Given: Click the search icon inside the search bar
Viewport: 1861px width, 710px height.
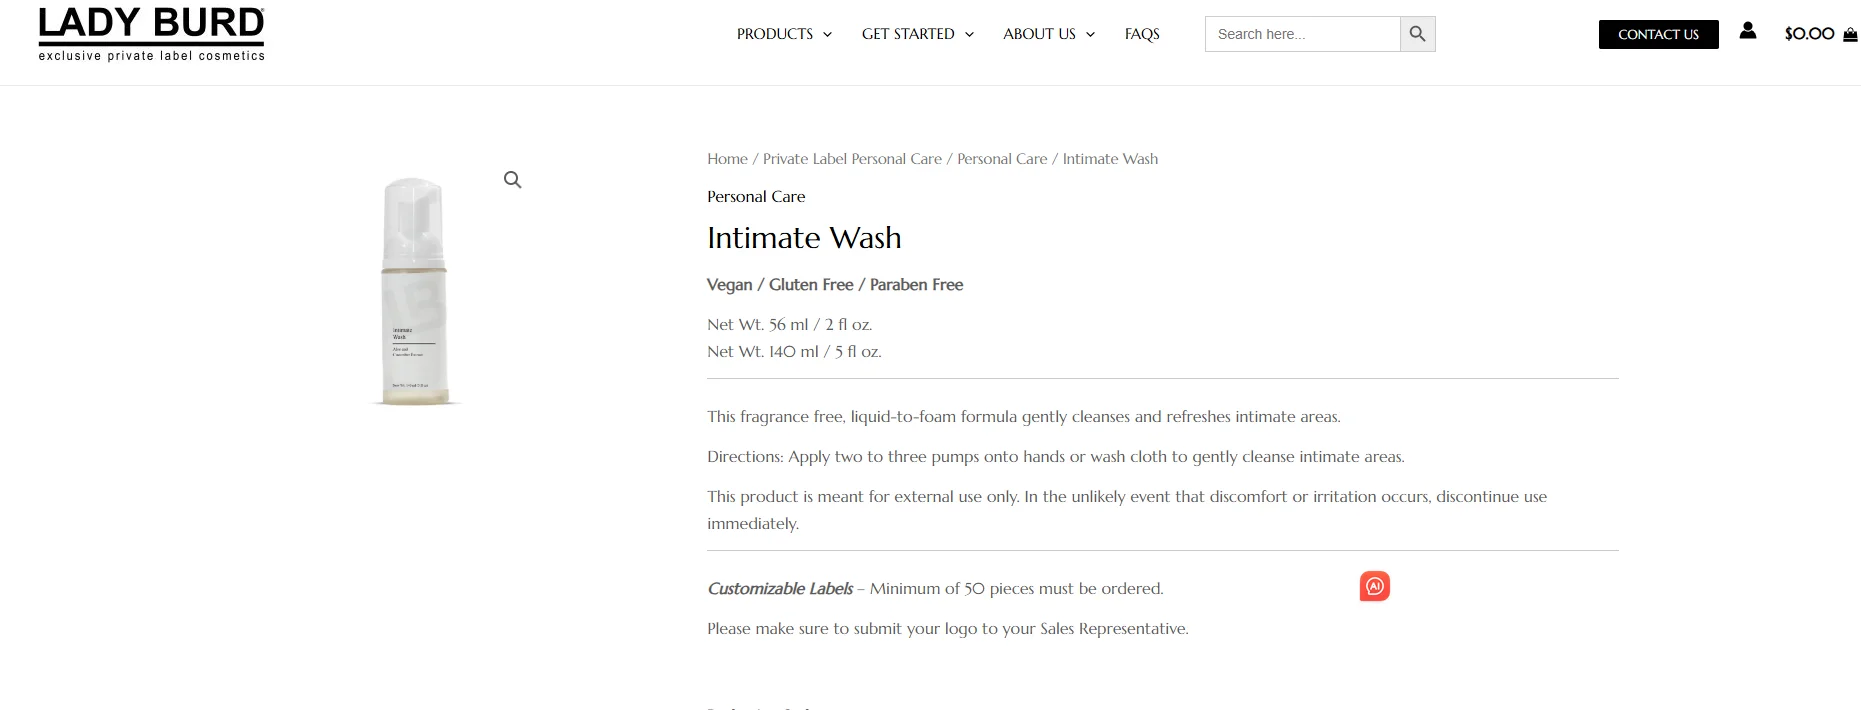Looking at the screenshot, I should (x=1417, y=33).
